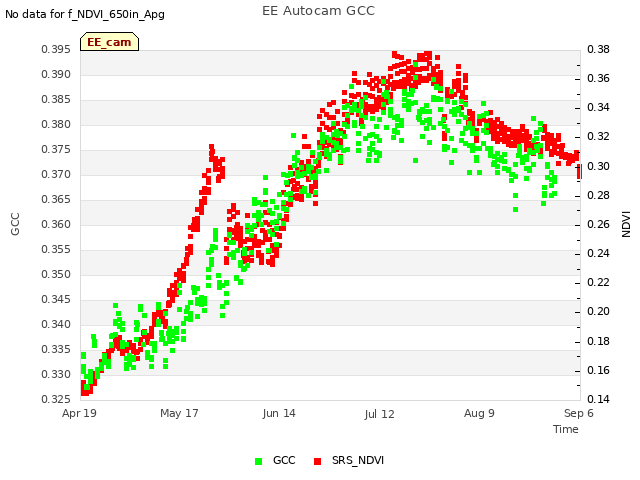Click the 0.20 NDVI axis value
Image resolution: width=640 pixels, height=480 pixels.
tap(598, 311)
